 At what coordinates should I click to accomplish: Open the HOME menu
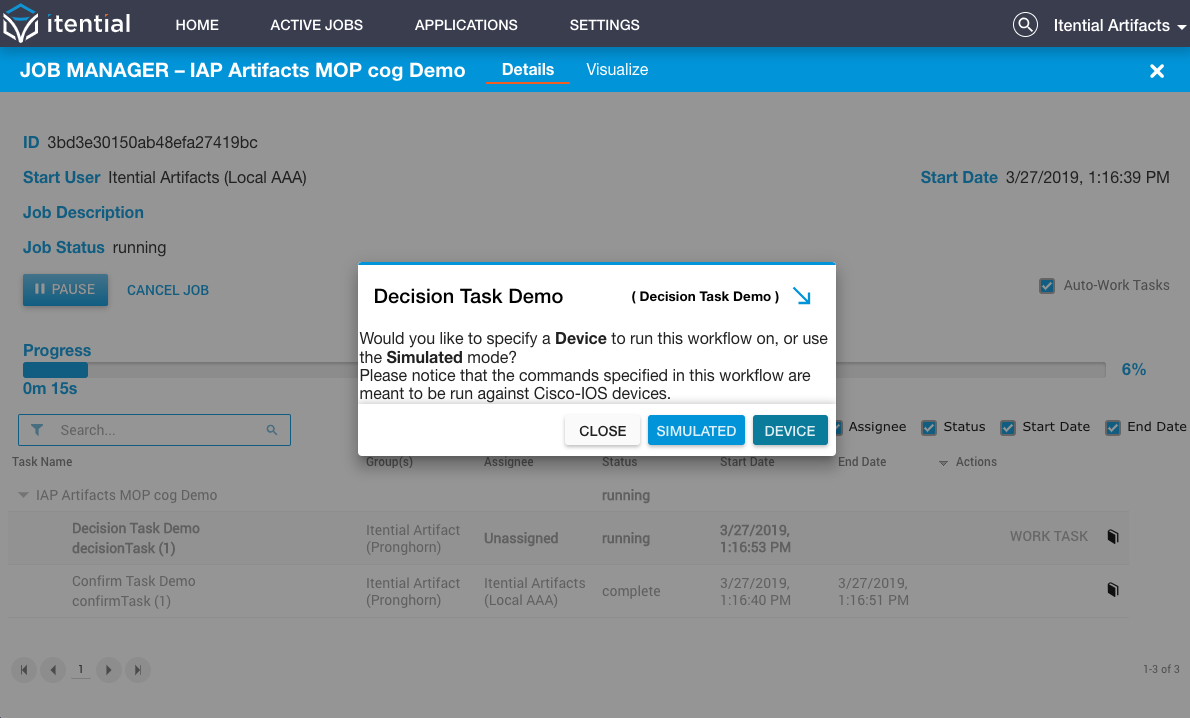(197, 25)
